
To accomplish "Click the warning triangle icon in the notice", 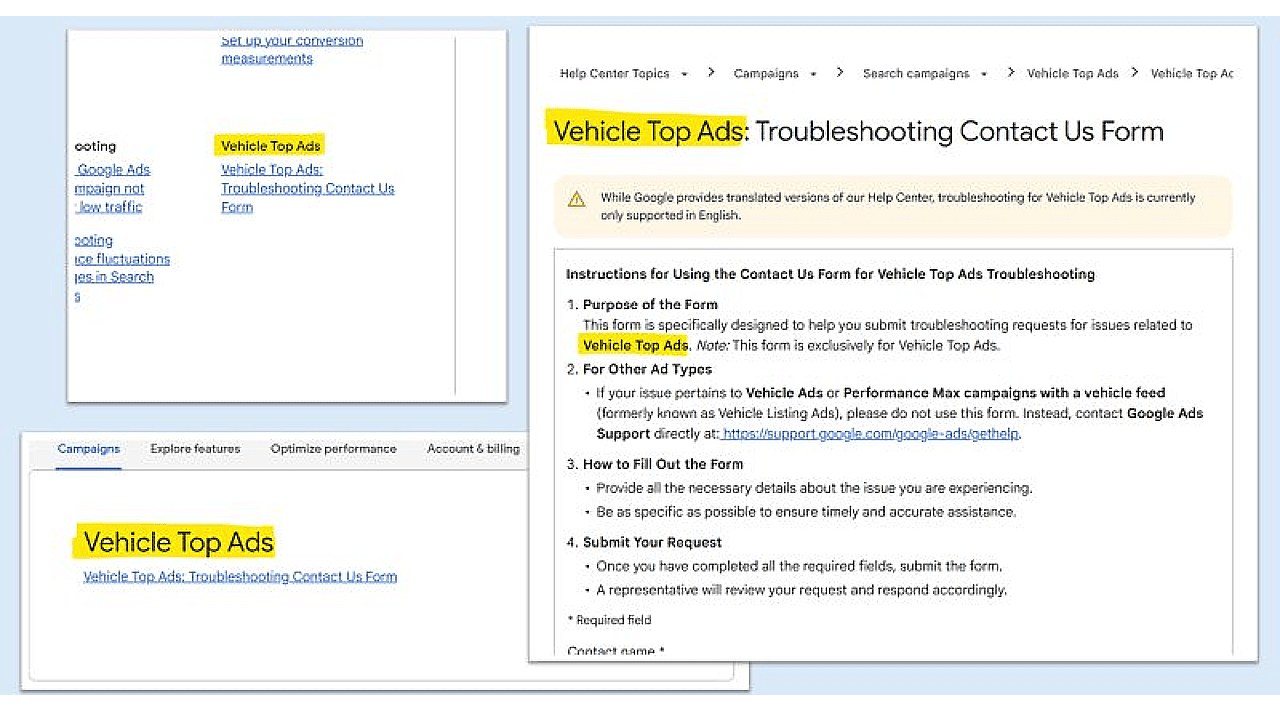I will coord(577,199).
